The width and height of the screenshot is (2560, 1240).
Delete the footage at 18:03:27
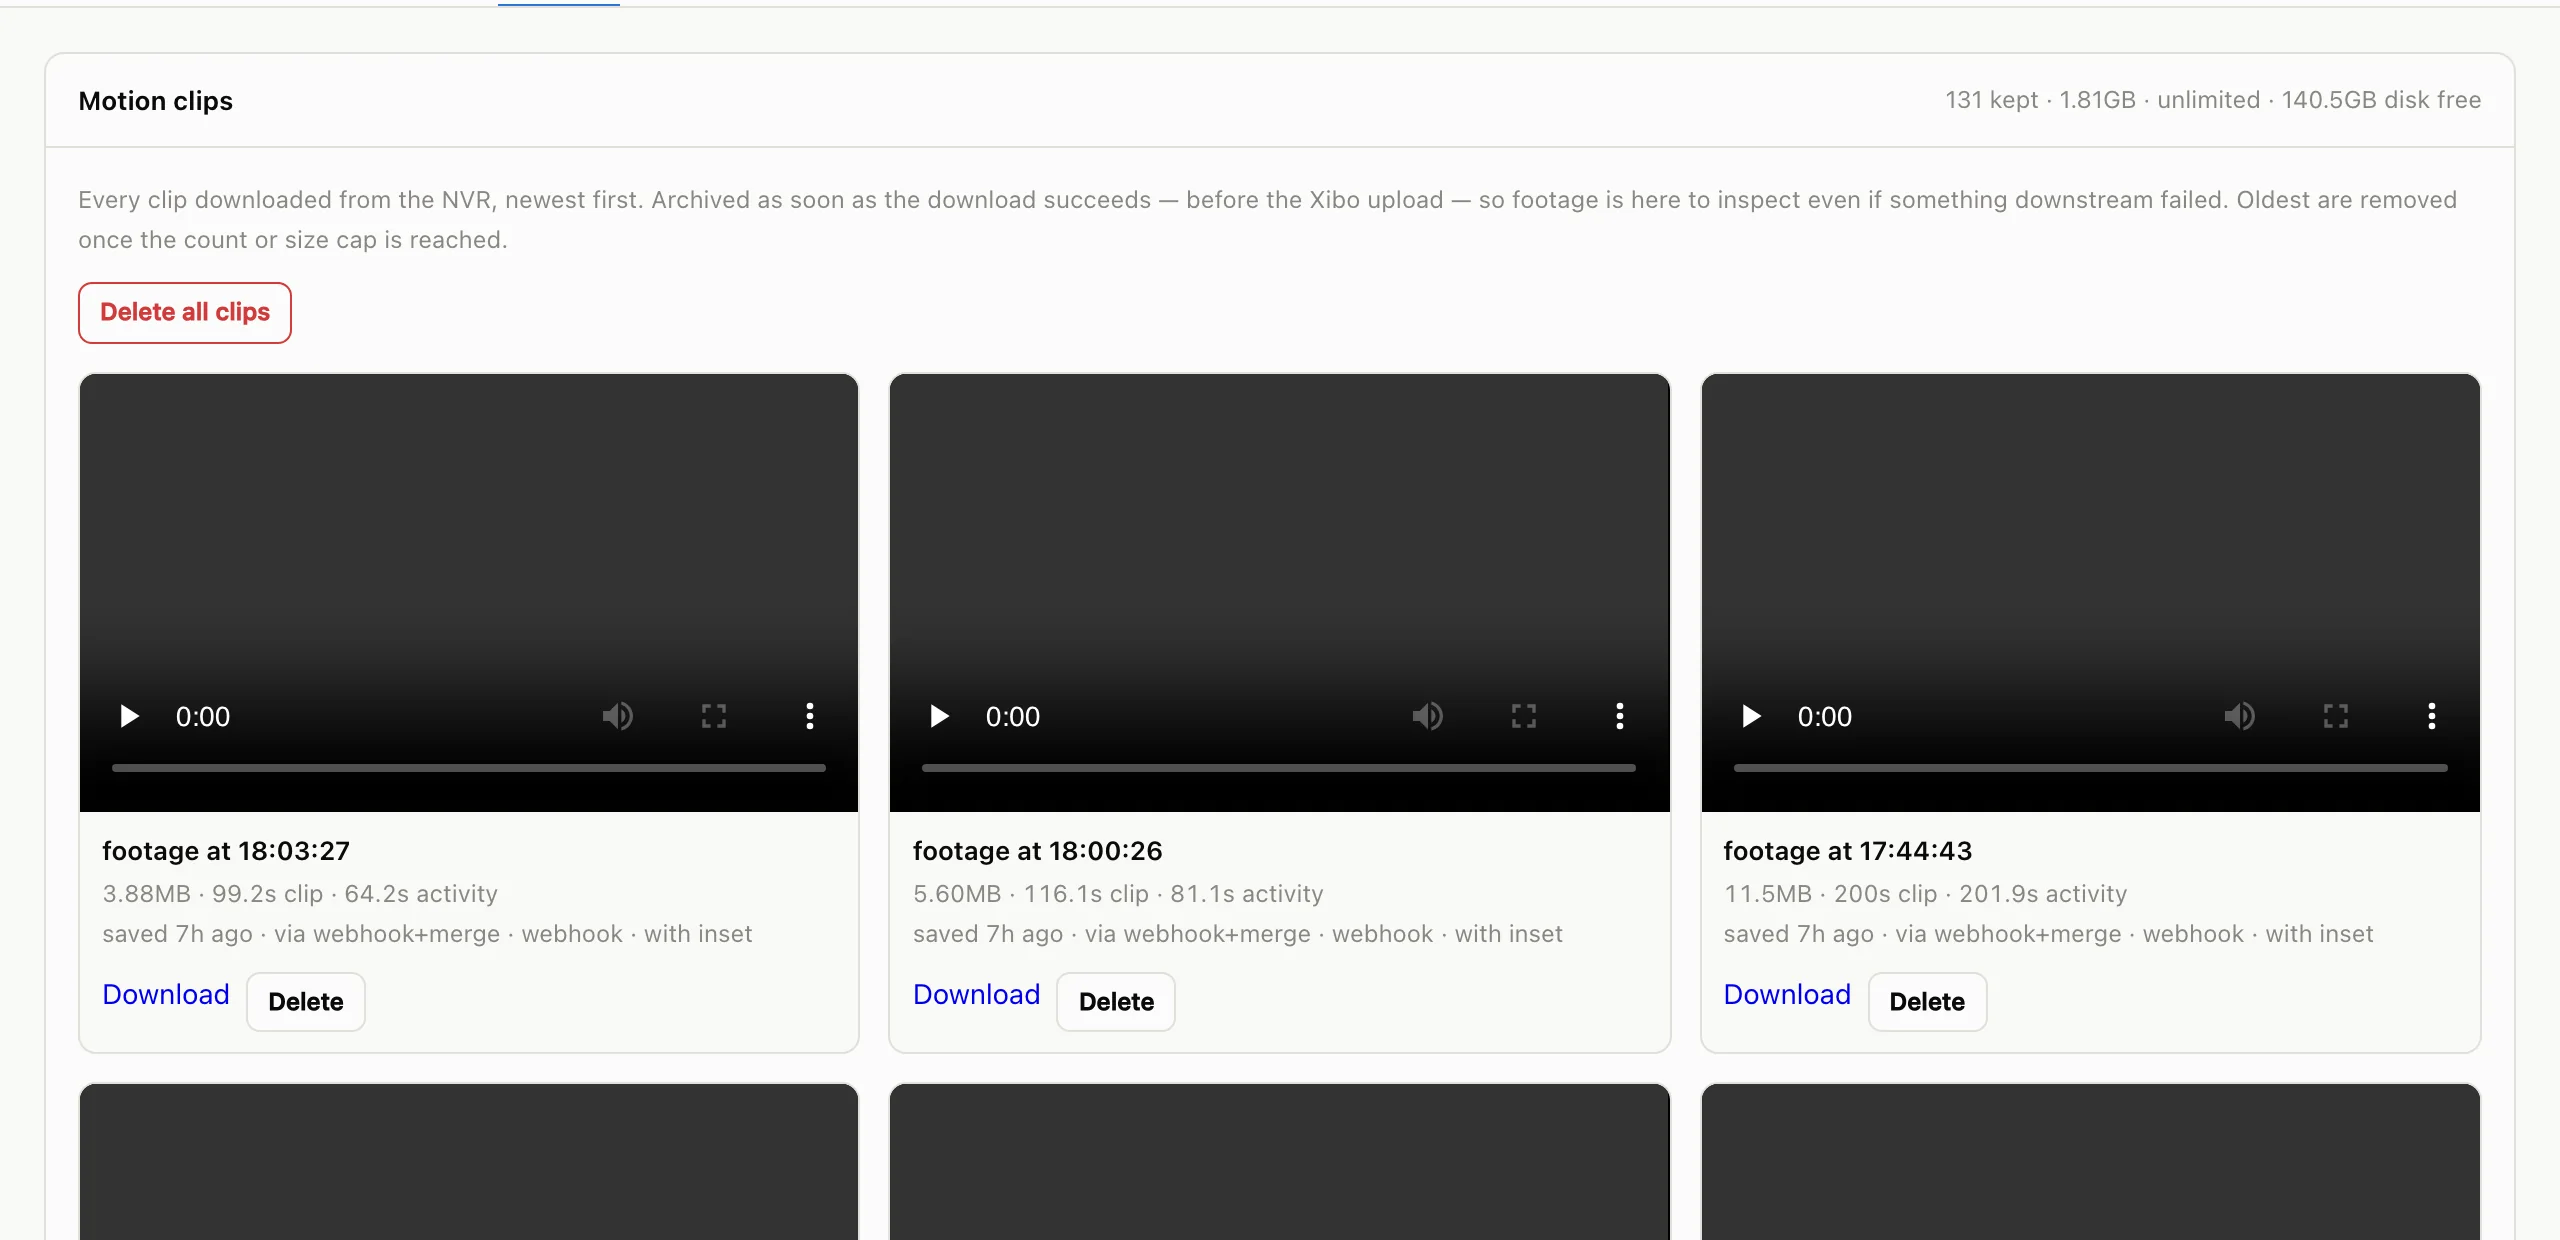click(306, 1002)
